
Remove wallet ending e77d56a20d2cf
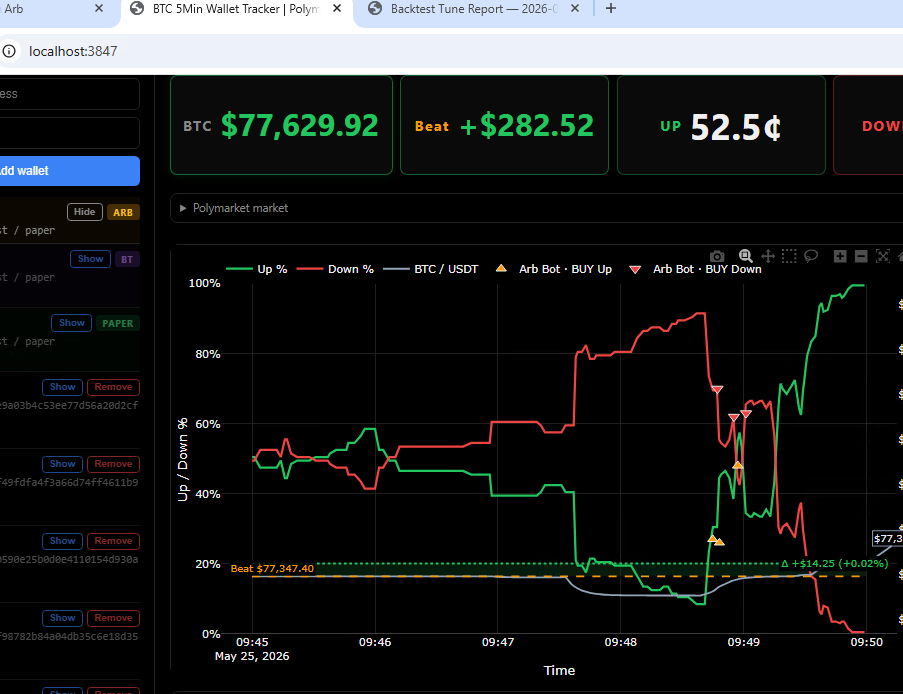coord(113,387)
